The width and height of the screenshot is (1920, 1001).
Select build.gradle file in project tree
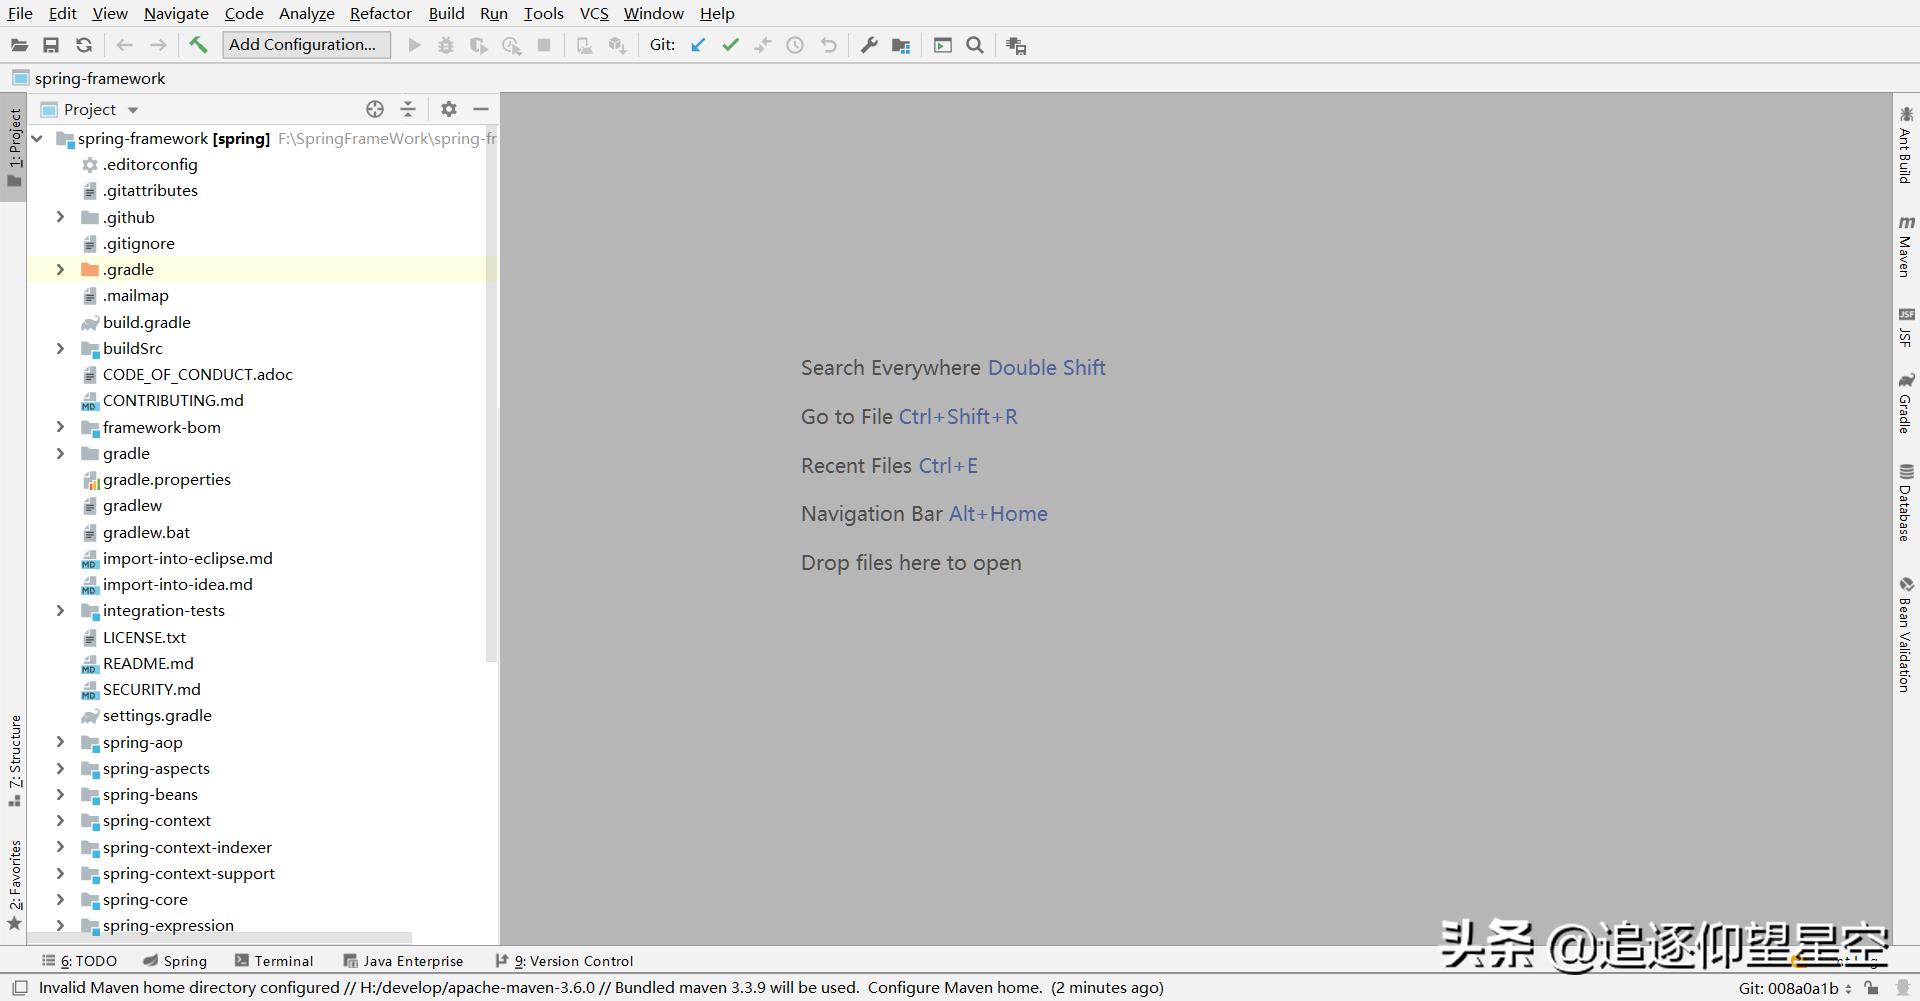click(x=146, y=322)
